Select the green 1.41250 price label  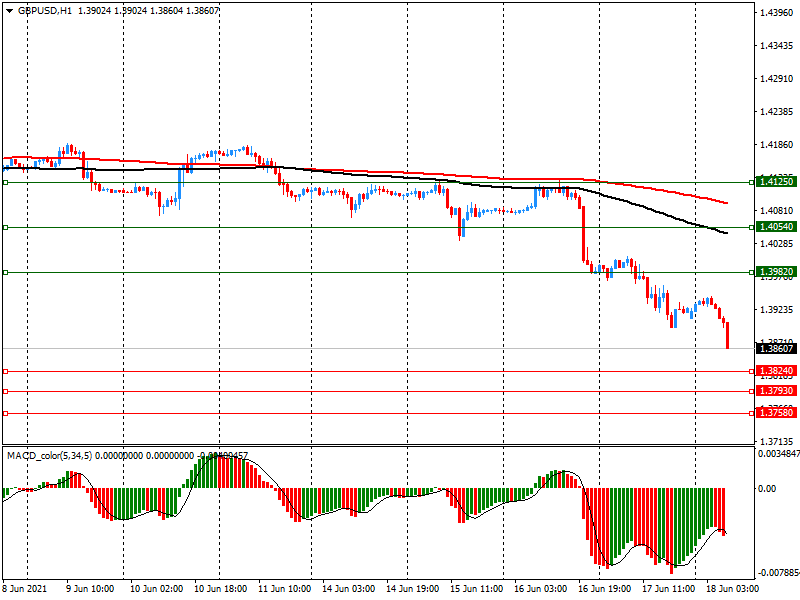[777, 182]
